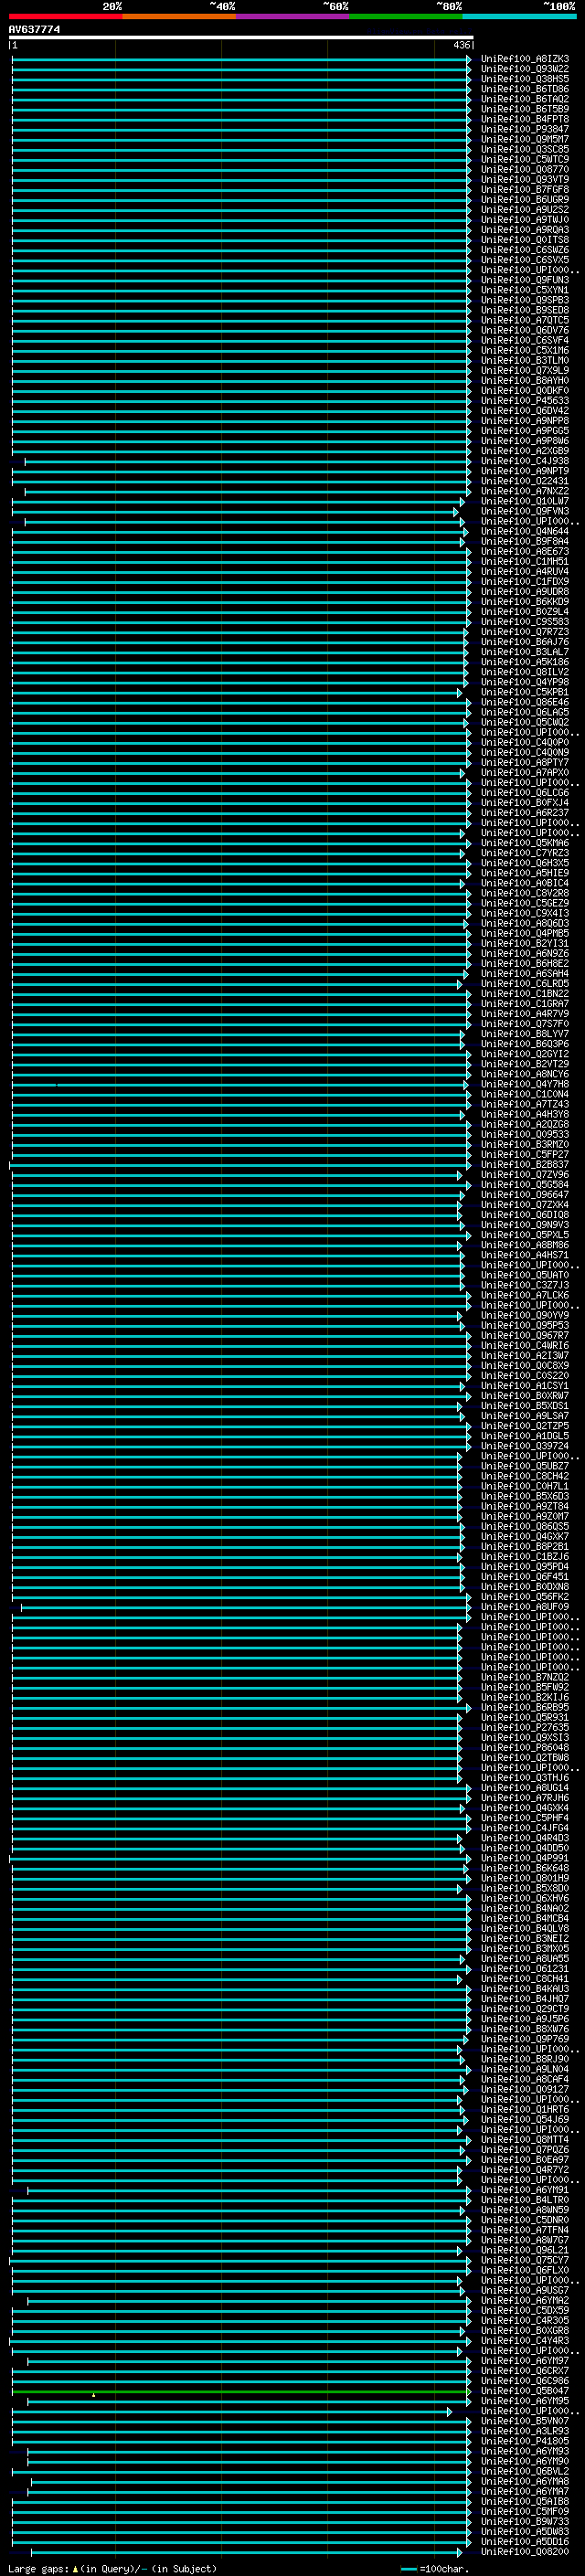585x2576 pixels.
Task: Select hit label UniRef100_Q93VT9
Action: tap(525, 179)
